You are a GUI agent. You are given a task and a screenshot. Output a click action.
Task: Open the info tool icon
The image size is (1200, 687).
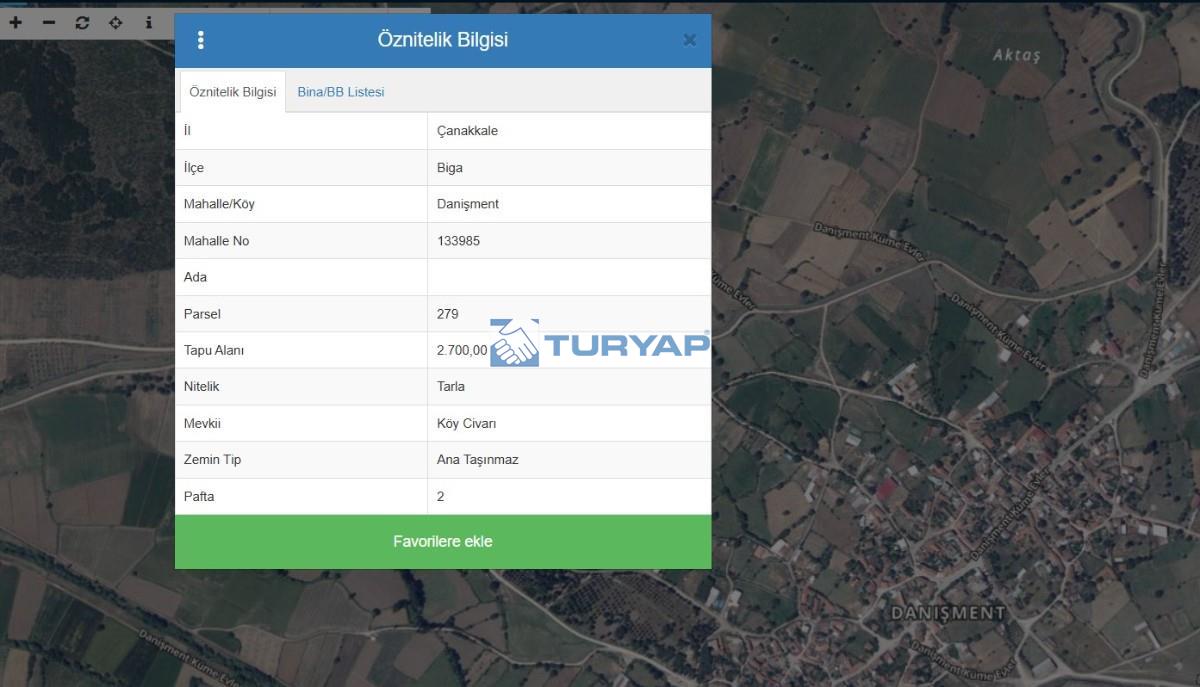click(149, 22)
